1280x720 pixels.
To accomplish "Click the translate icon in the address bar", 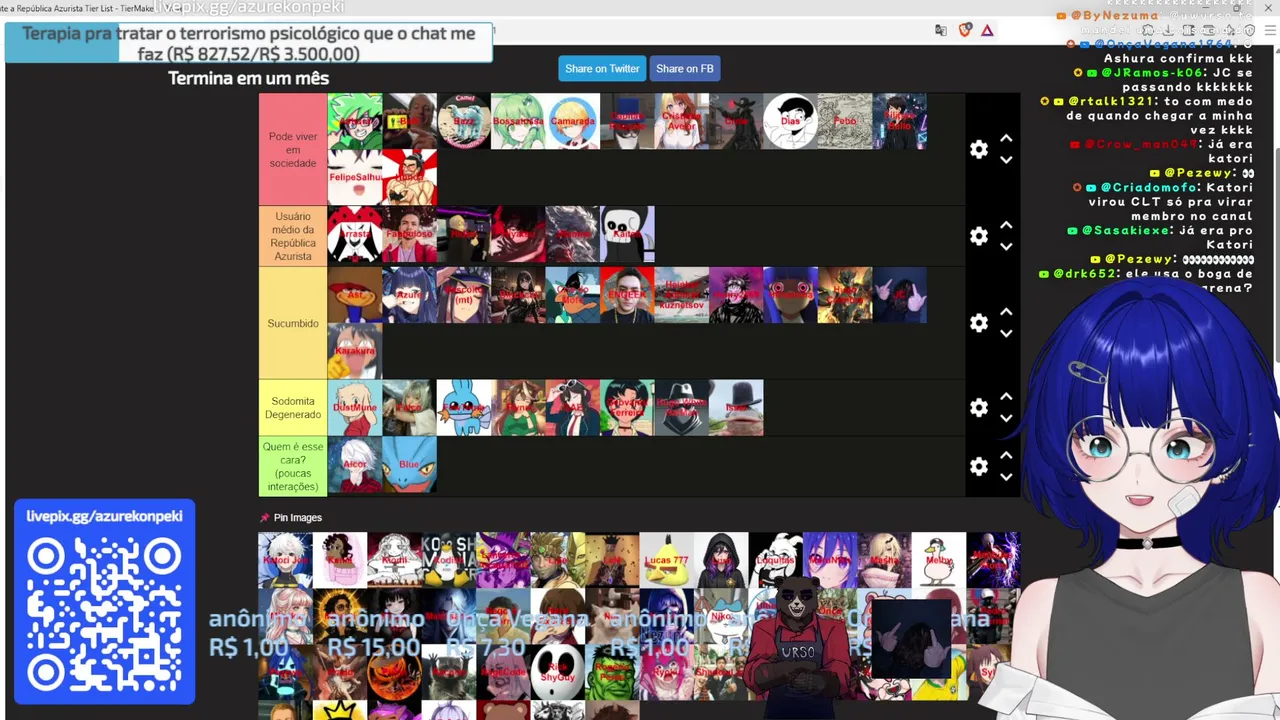I will point(941,30).
